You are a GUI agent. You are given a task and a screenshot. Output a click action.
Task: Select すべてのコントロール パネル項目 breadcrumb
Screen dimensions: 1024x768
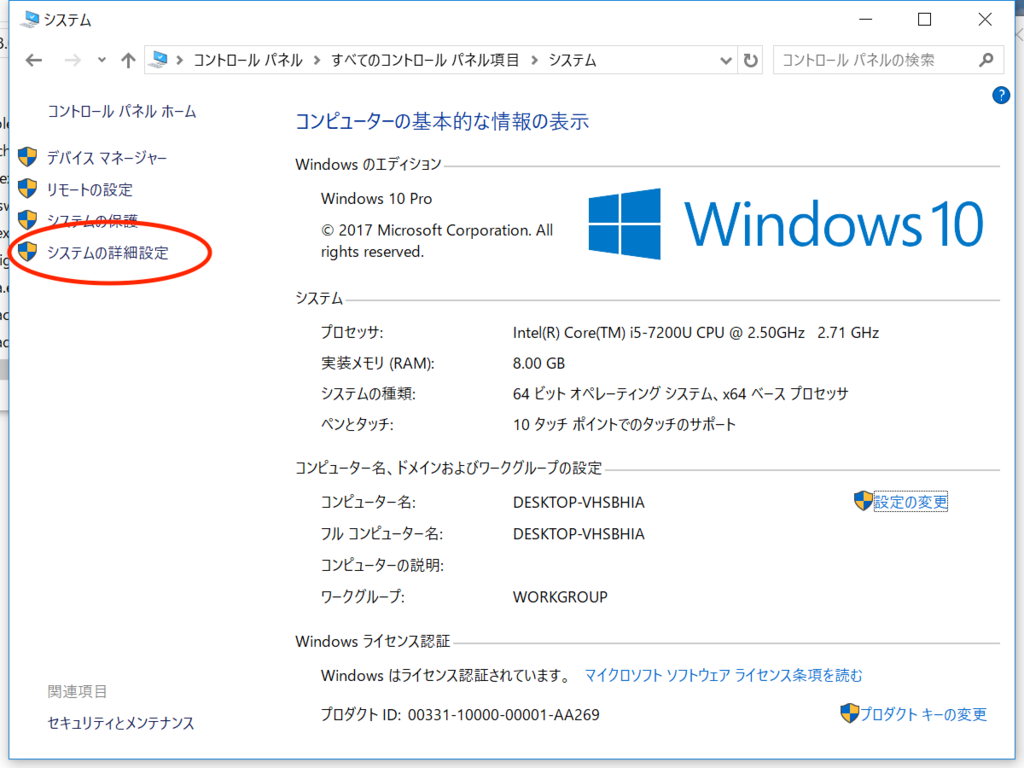pyautogui.click(x=425, y=61)
